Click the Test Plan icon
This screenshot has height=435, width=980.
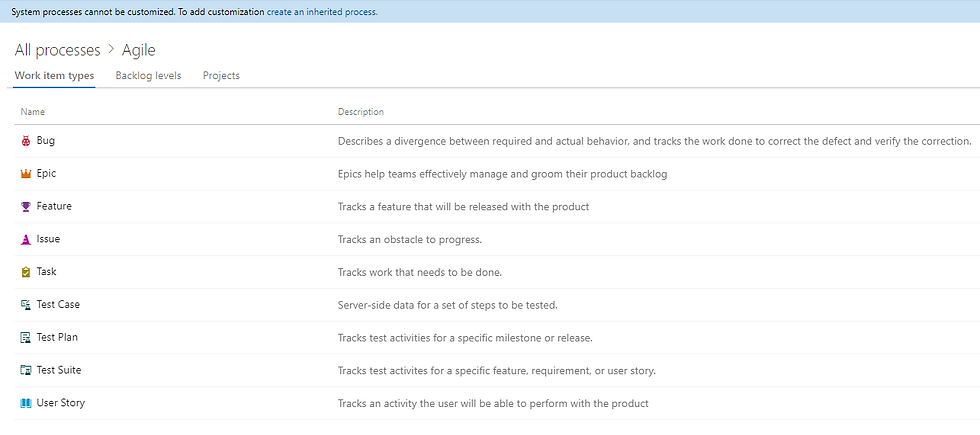click(26, 338)
